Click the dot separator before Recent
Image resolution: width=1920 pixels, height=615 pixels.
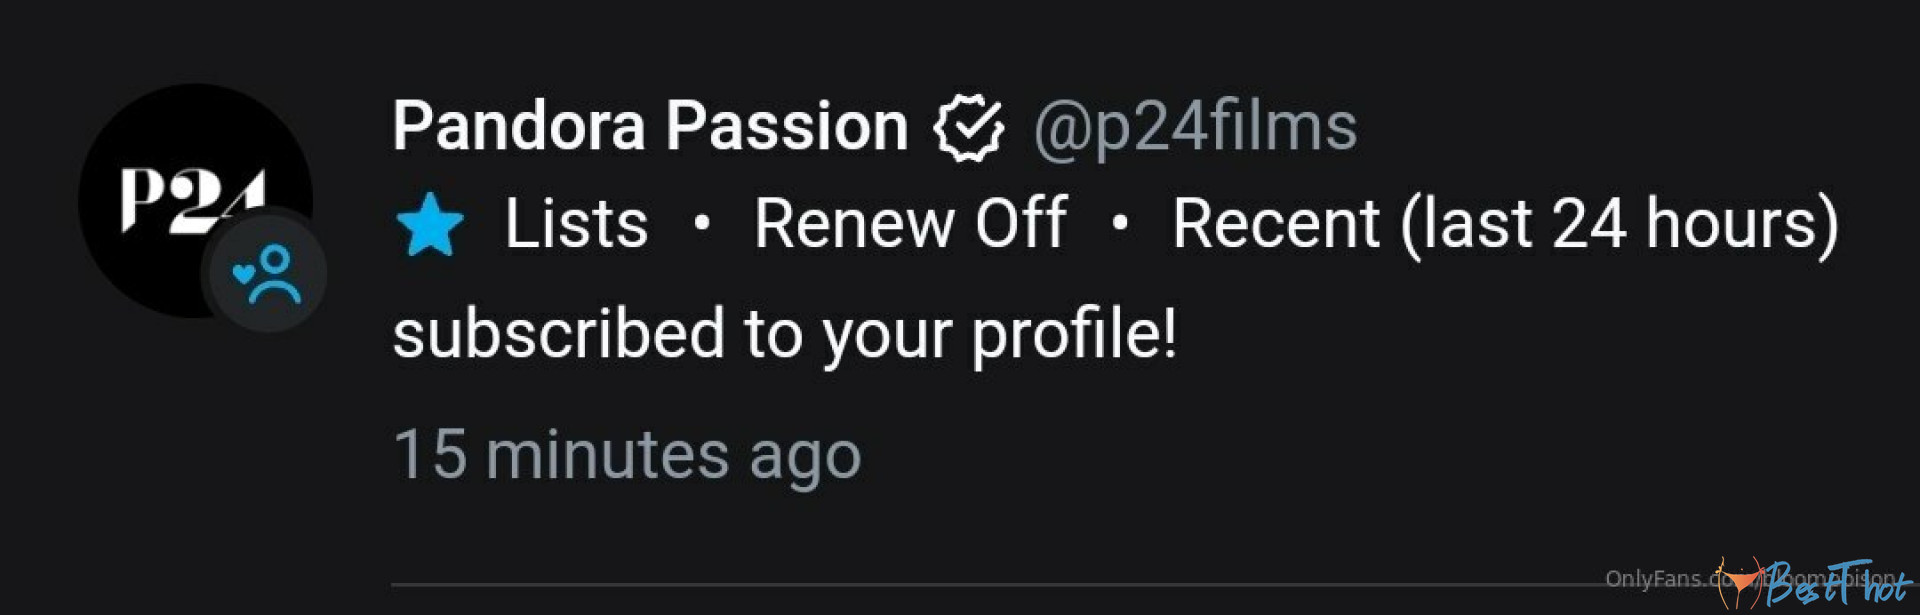pos(1120,224)
